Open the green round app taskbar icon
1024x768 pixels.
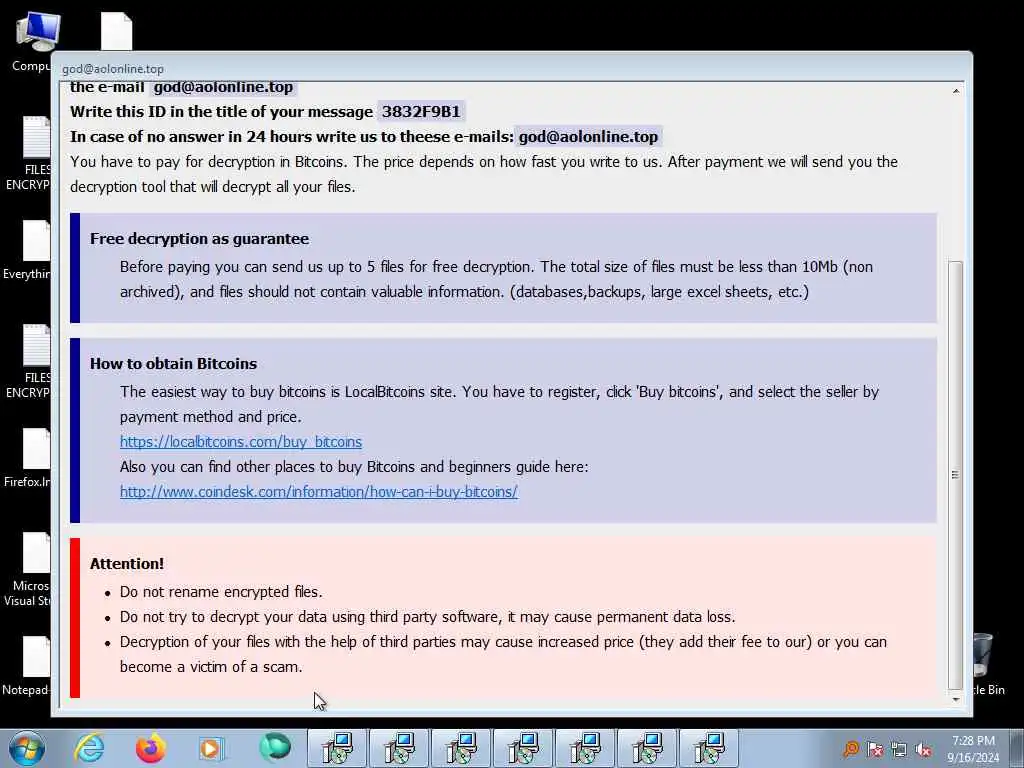[274, 748]
